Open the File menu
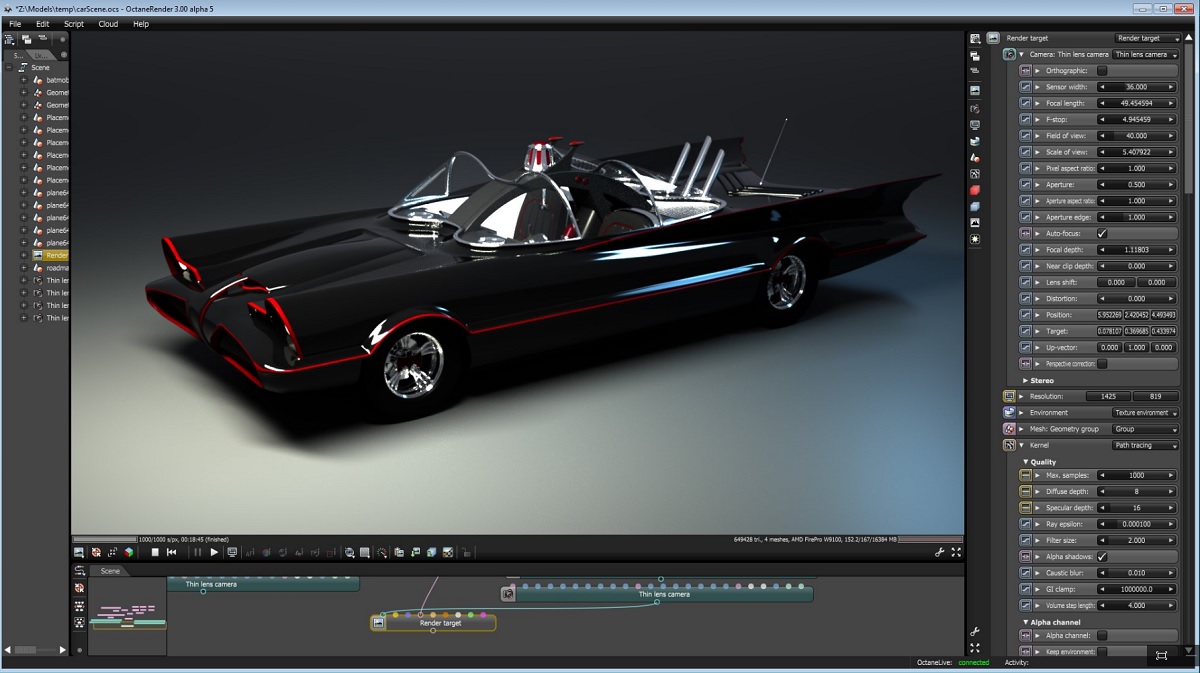 coord(15,24)
